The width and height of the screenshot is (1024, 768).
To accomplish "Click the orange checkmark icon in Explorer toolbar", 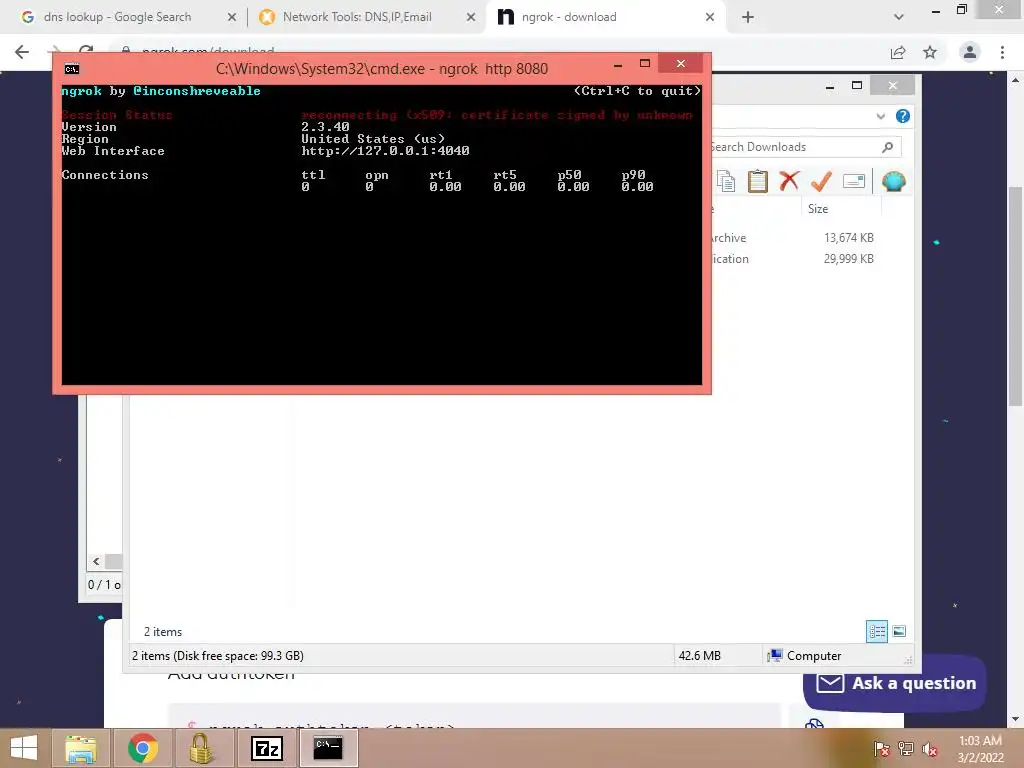I will pos(821,181).
